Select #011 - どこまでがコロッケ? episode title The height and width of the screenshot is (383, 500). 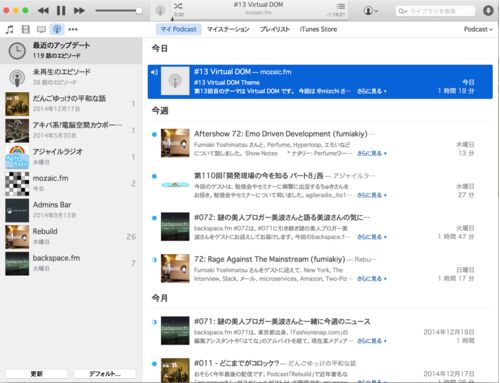coord(236,363)
